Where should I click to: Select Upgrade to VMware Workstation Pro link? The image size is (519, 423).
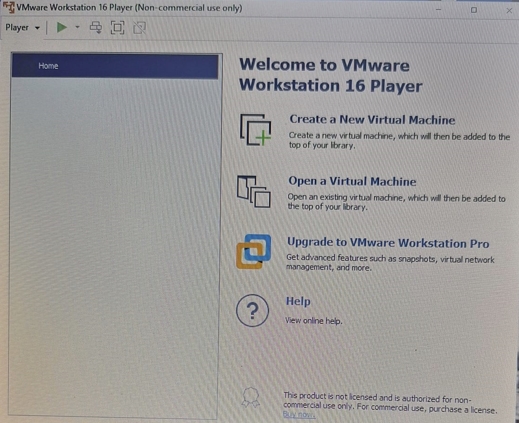coord(388,243)
